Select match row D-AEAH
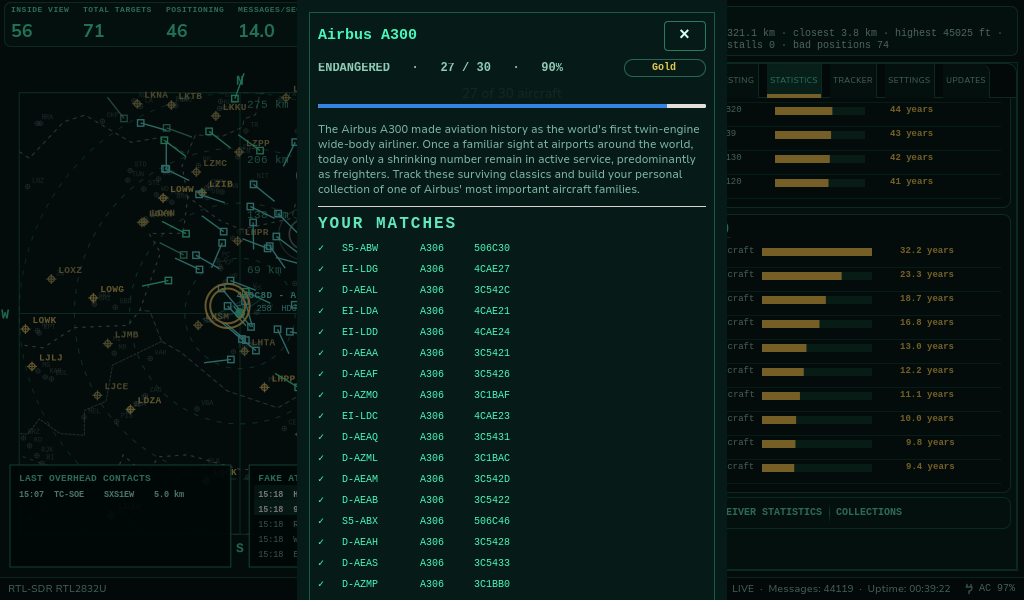The height and width of the screenshot is (600, 1024). [x=511, y=542]
